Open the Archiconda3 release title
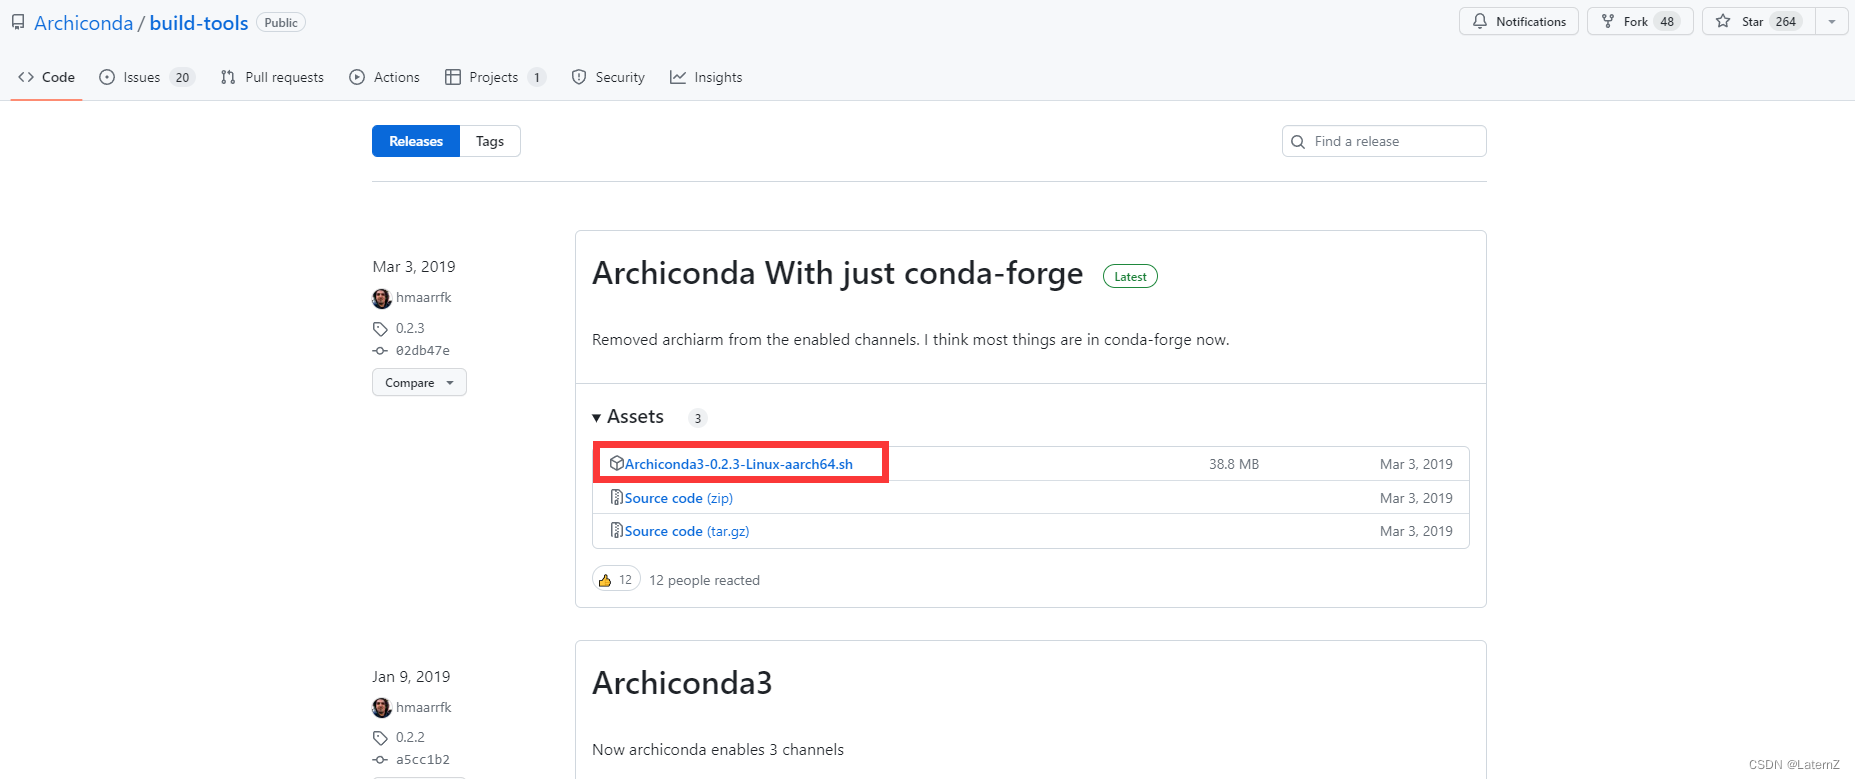1855x779 pixels. tap(682, 683)
